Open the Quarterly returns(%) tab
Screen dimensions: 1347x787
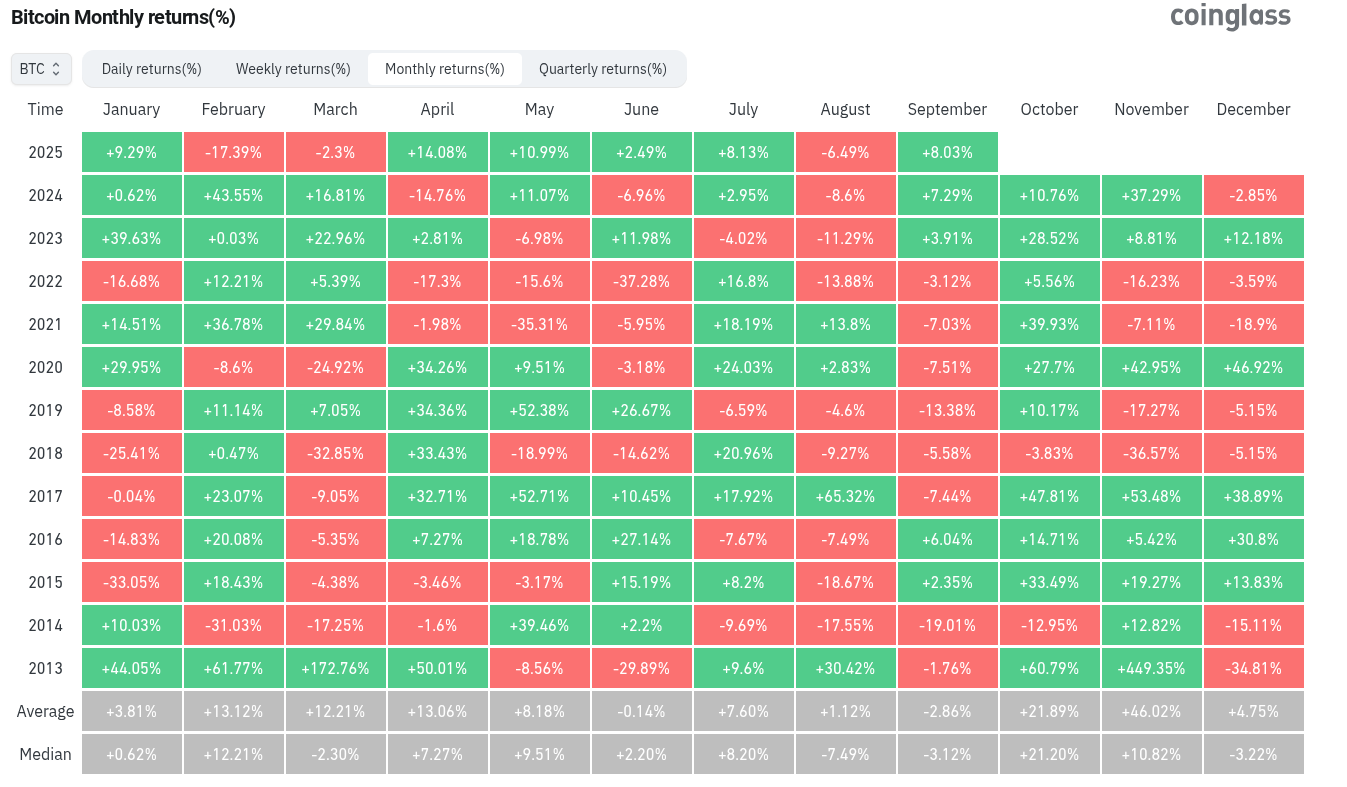pos(603,69)
